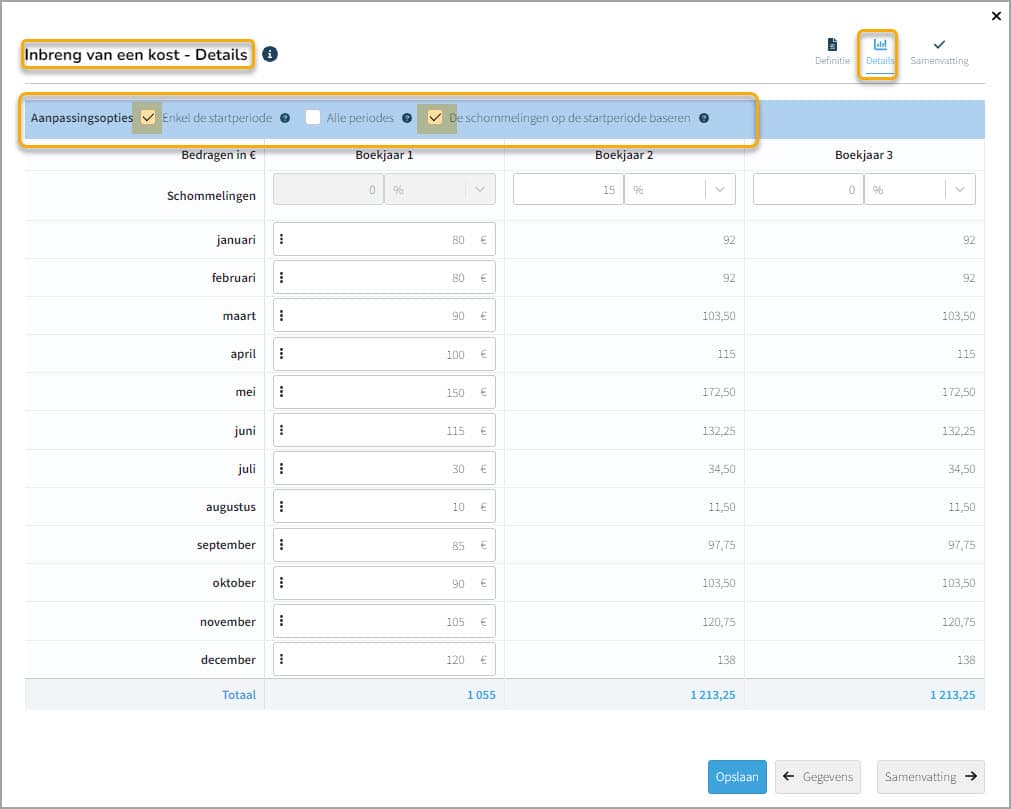Open the three-dot menu for mei
This screenshot has width=1011, height=809.
click(x=282, y=391)
